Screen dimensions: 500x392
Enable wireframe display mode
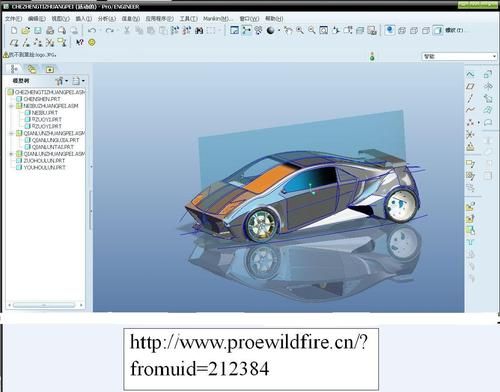pyautogui.click(x=402, y=31)
